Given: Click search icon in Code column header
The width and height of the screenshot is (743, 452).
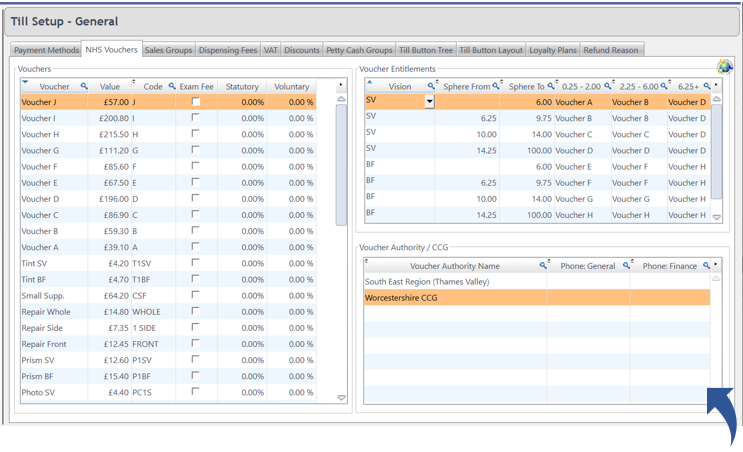Looking at the screenshot, I should [x=172, y=86].
